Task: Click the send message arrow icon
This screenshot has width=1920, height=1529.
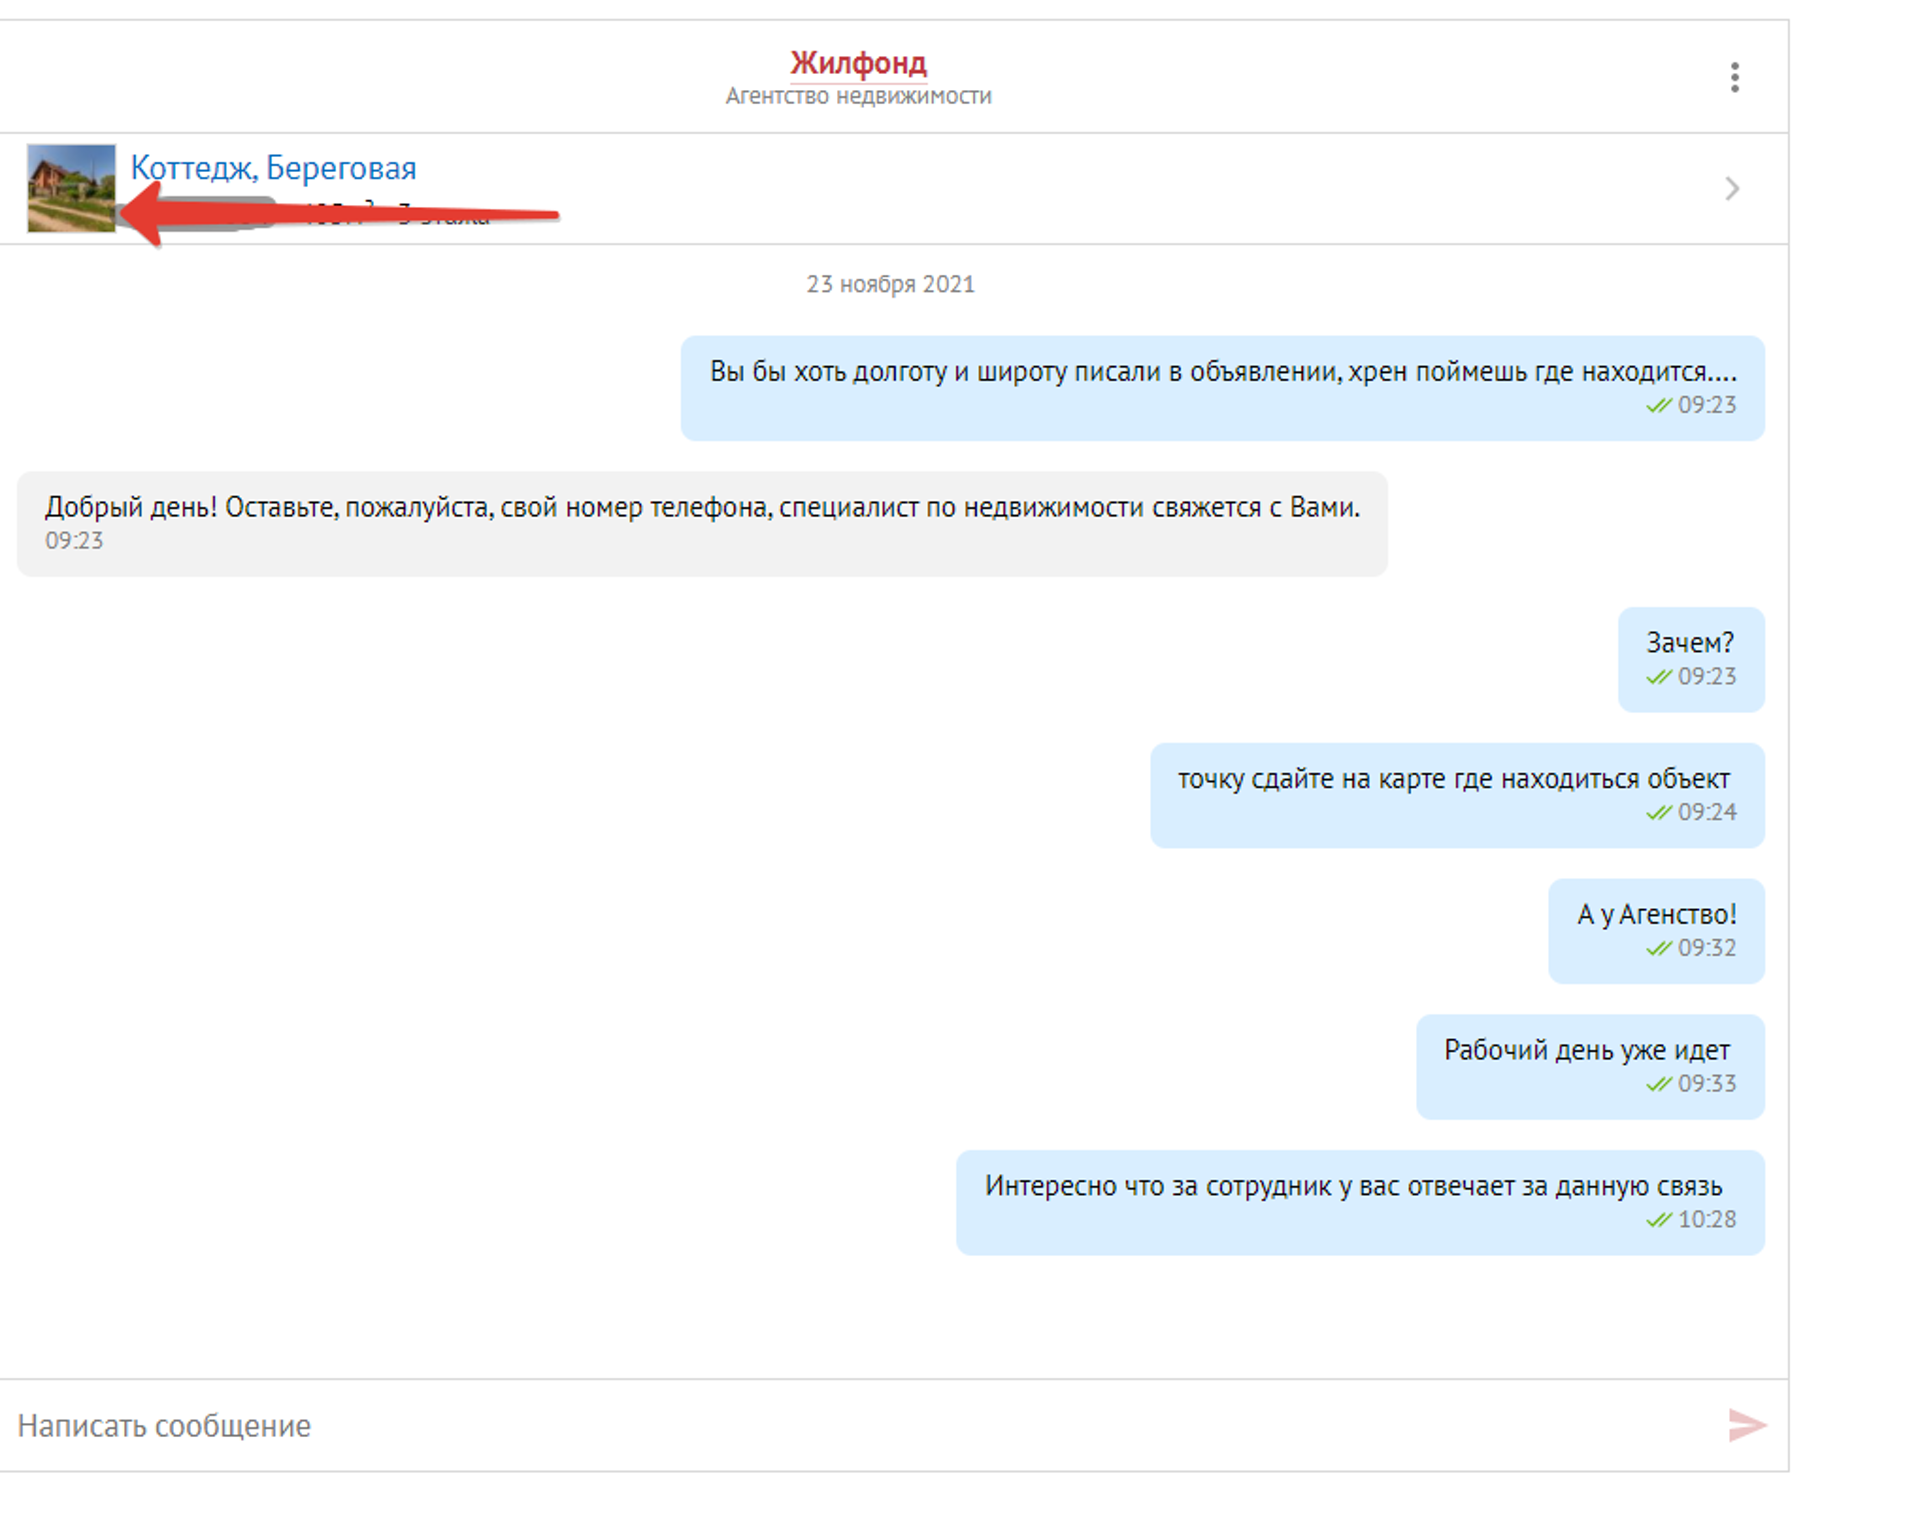Action: (x=1746, y=1425)
